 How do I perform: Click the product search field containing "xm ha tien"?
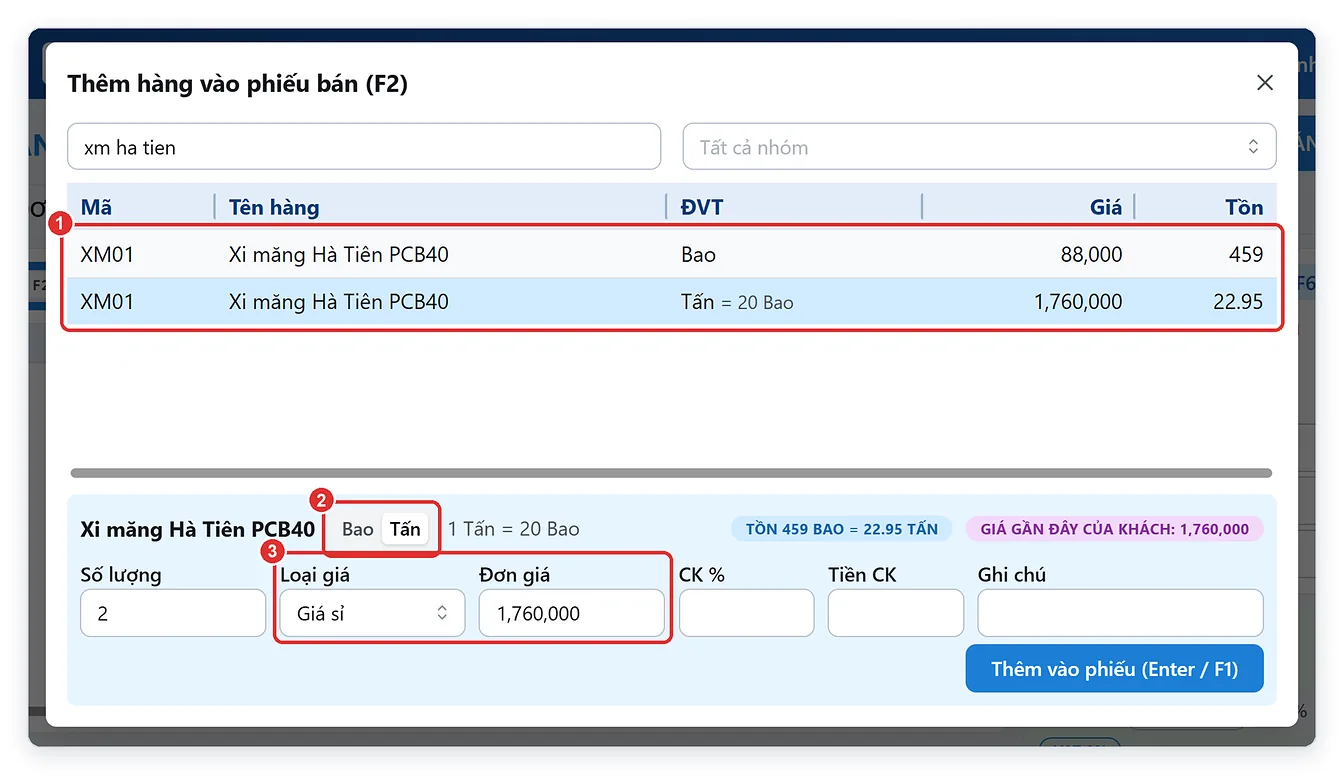point(364,147)
